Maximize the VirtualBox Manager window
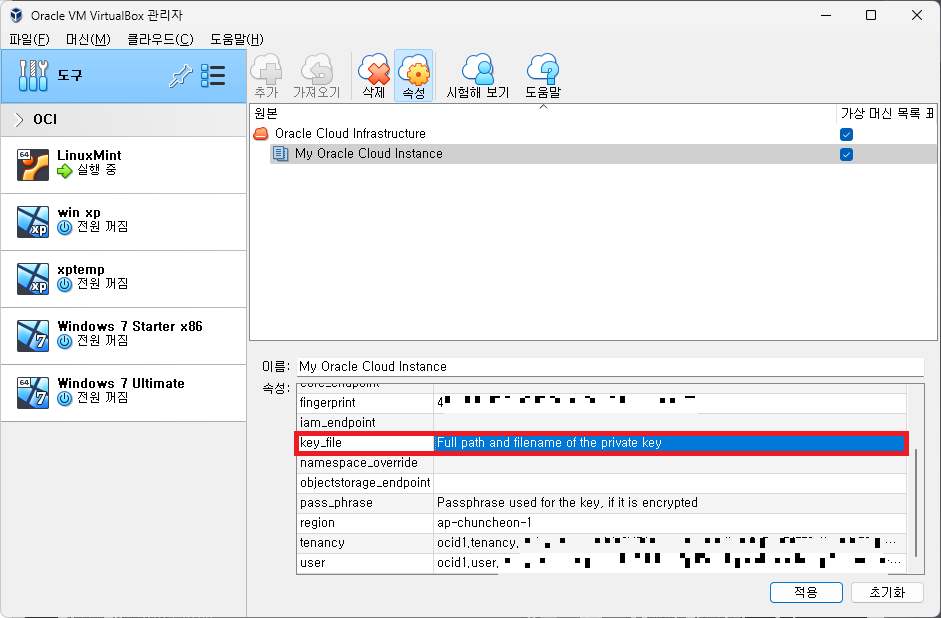This screenshot has width=941, height=618. pyautogui.click(x=871, y=15)
